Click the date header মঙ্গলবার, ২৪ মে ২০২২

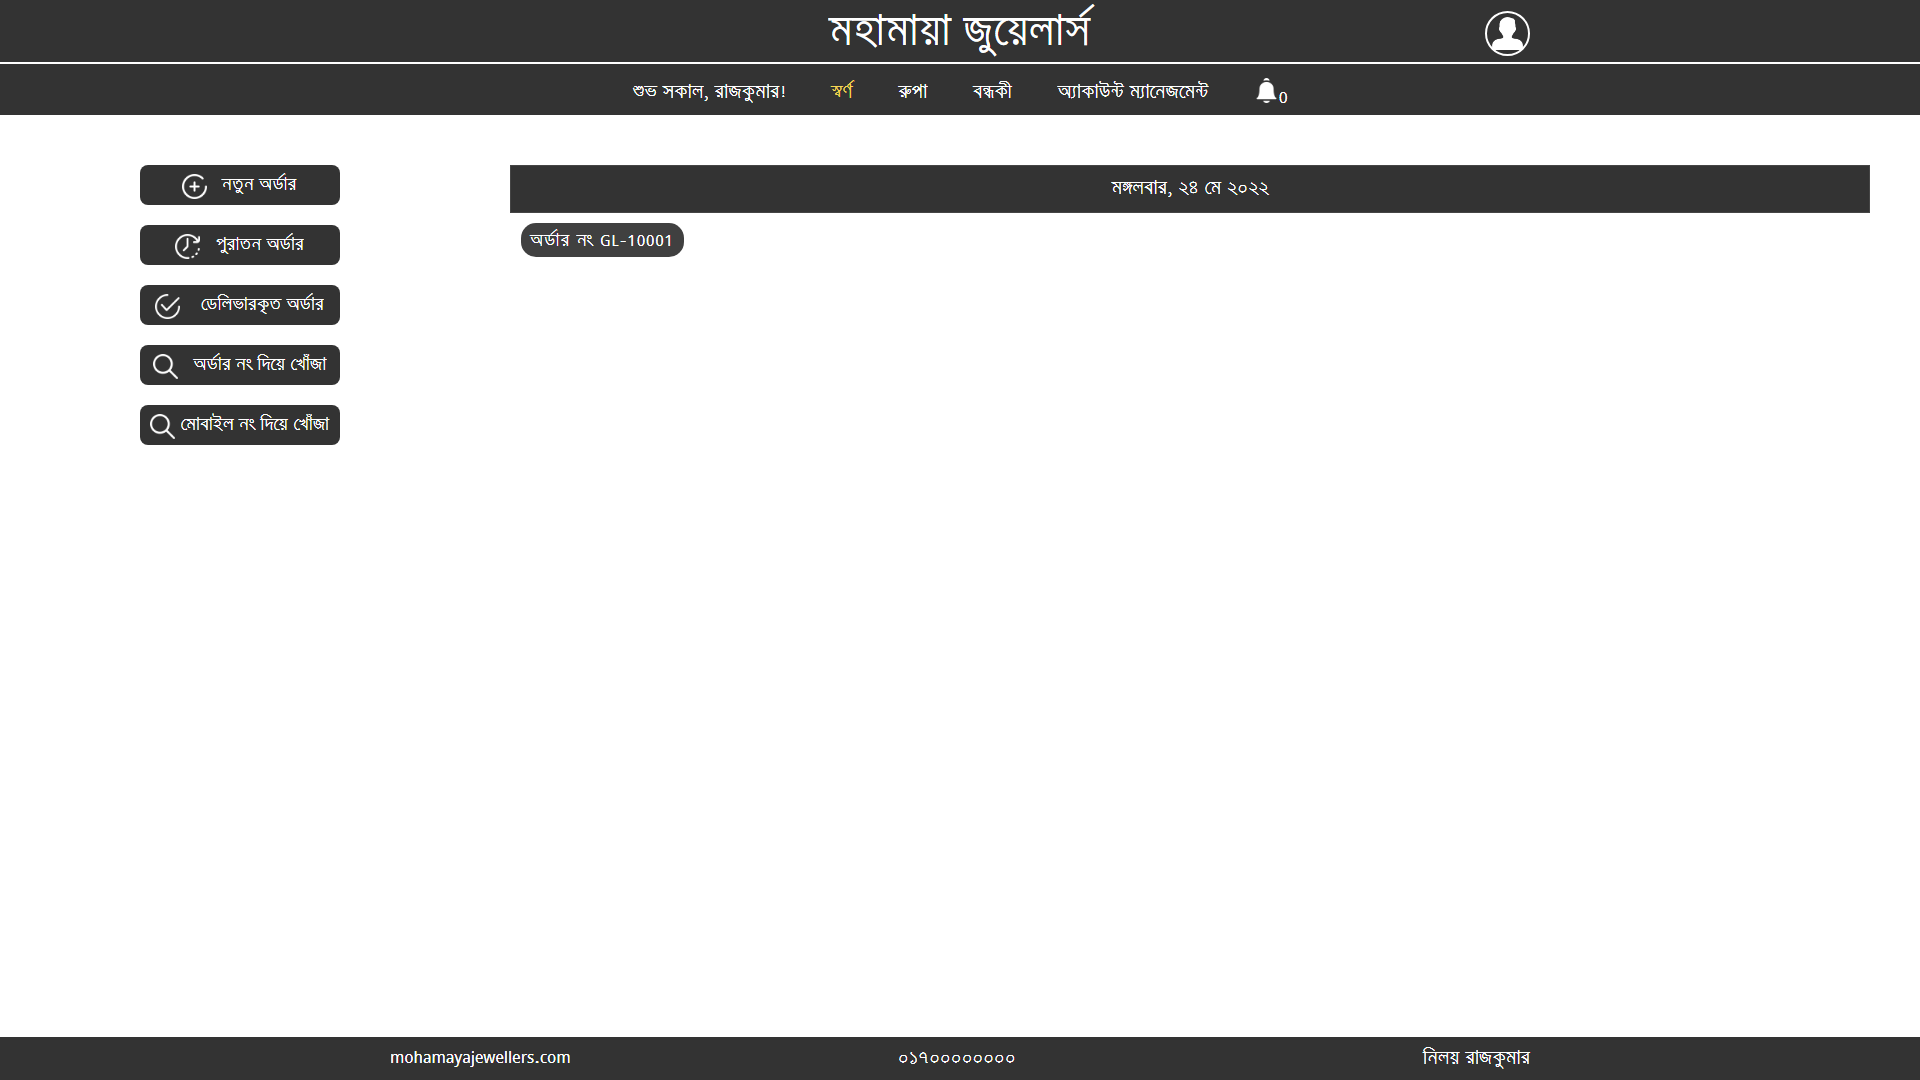pyautogui.click(x=1189, y=188)
